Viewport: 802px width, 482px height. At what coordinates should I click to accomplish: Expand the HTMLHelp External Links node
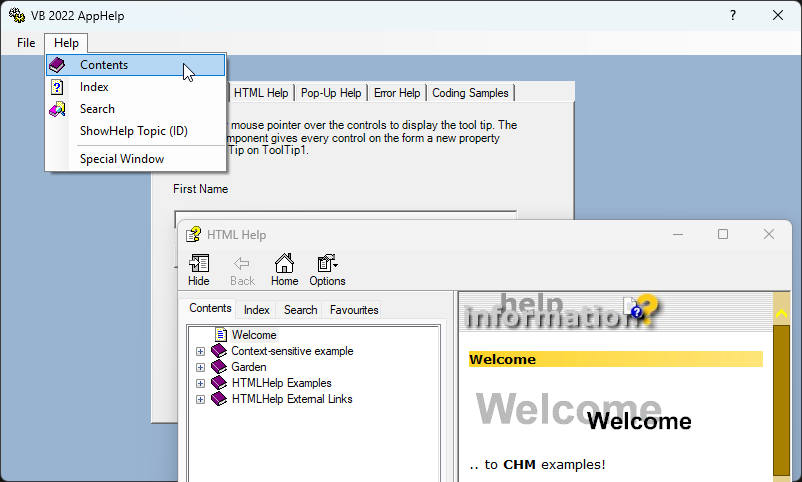point(200,399)
